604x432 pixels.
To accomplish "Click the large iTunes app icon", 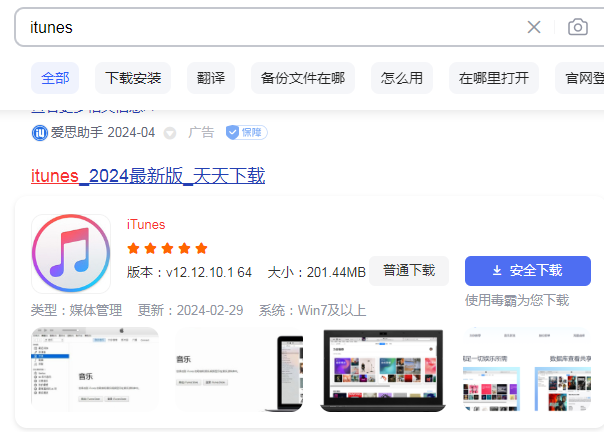I will tap(71, 253).
